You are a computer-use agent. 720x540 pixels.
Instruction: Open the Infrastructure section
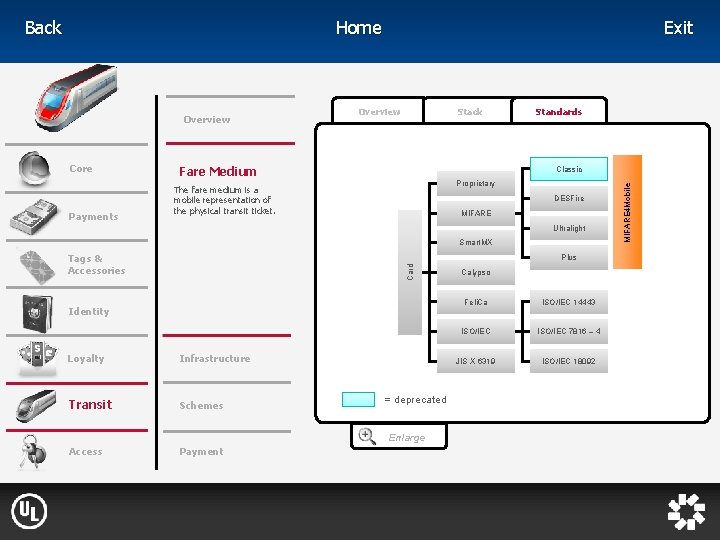click(x=214, y=359)
